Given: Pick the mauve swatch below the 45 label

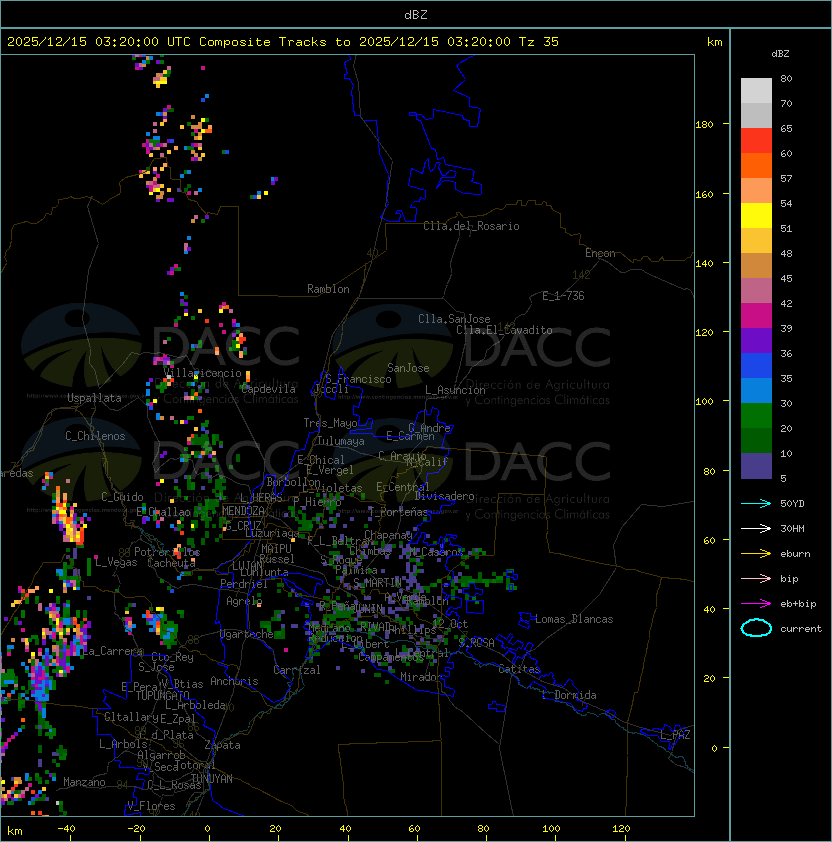Looking at the screenshot, I should [756, 291].
